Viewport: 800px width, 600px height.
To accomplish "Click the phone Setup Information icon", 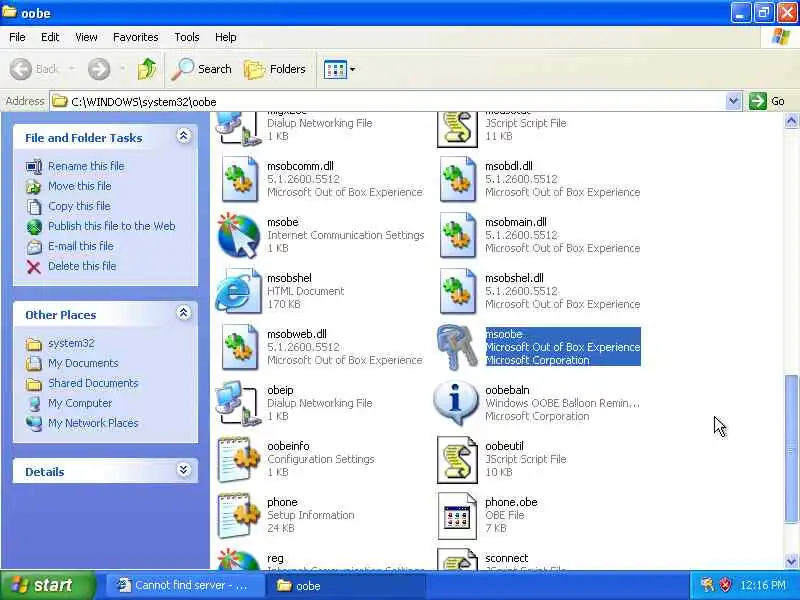I will click(x=239, y=515).
